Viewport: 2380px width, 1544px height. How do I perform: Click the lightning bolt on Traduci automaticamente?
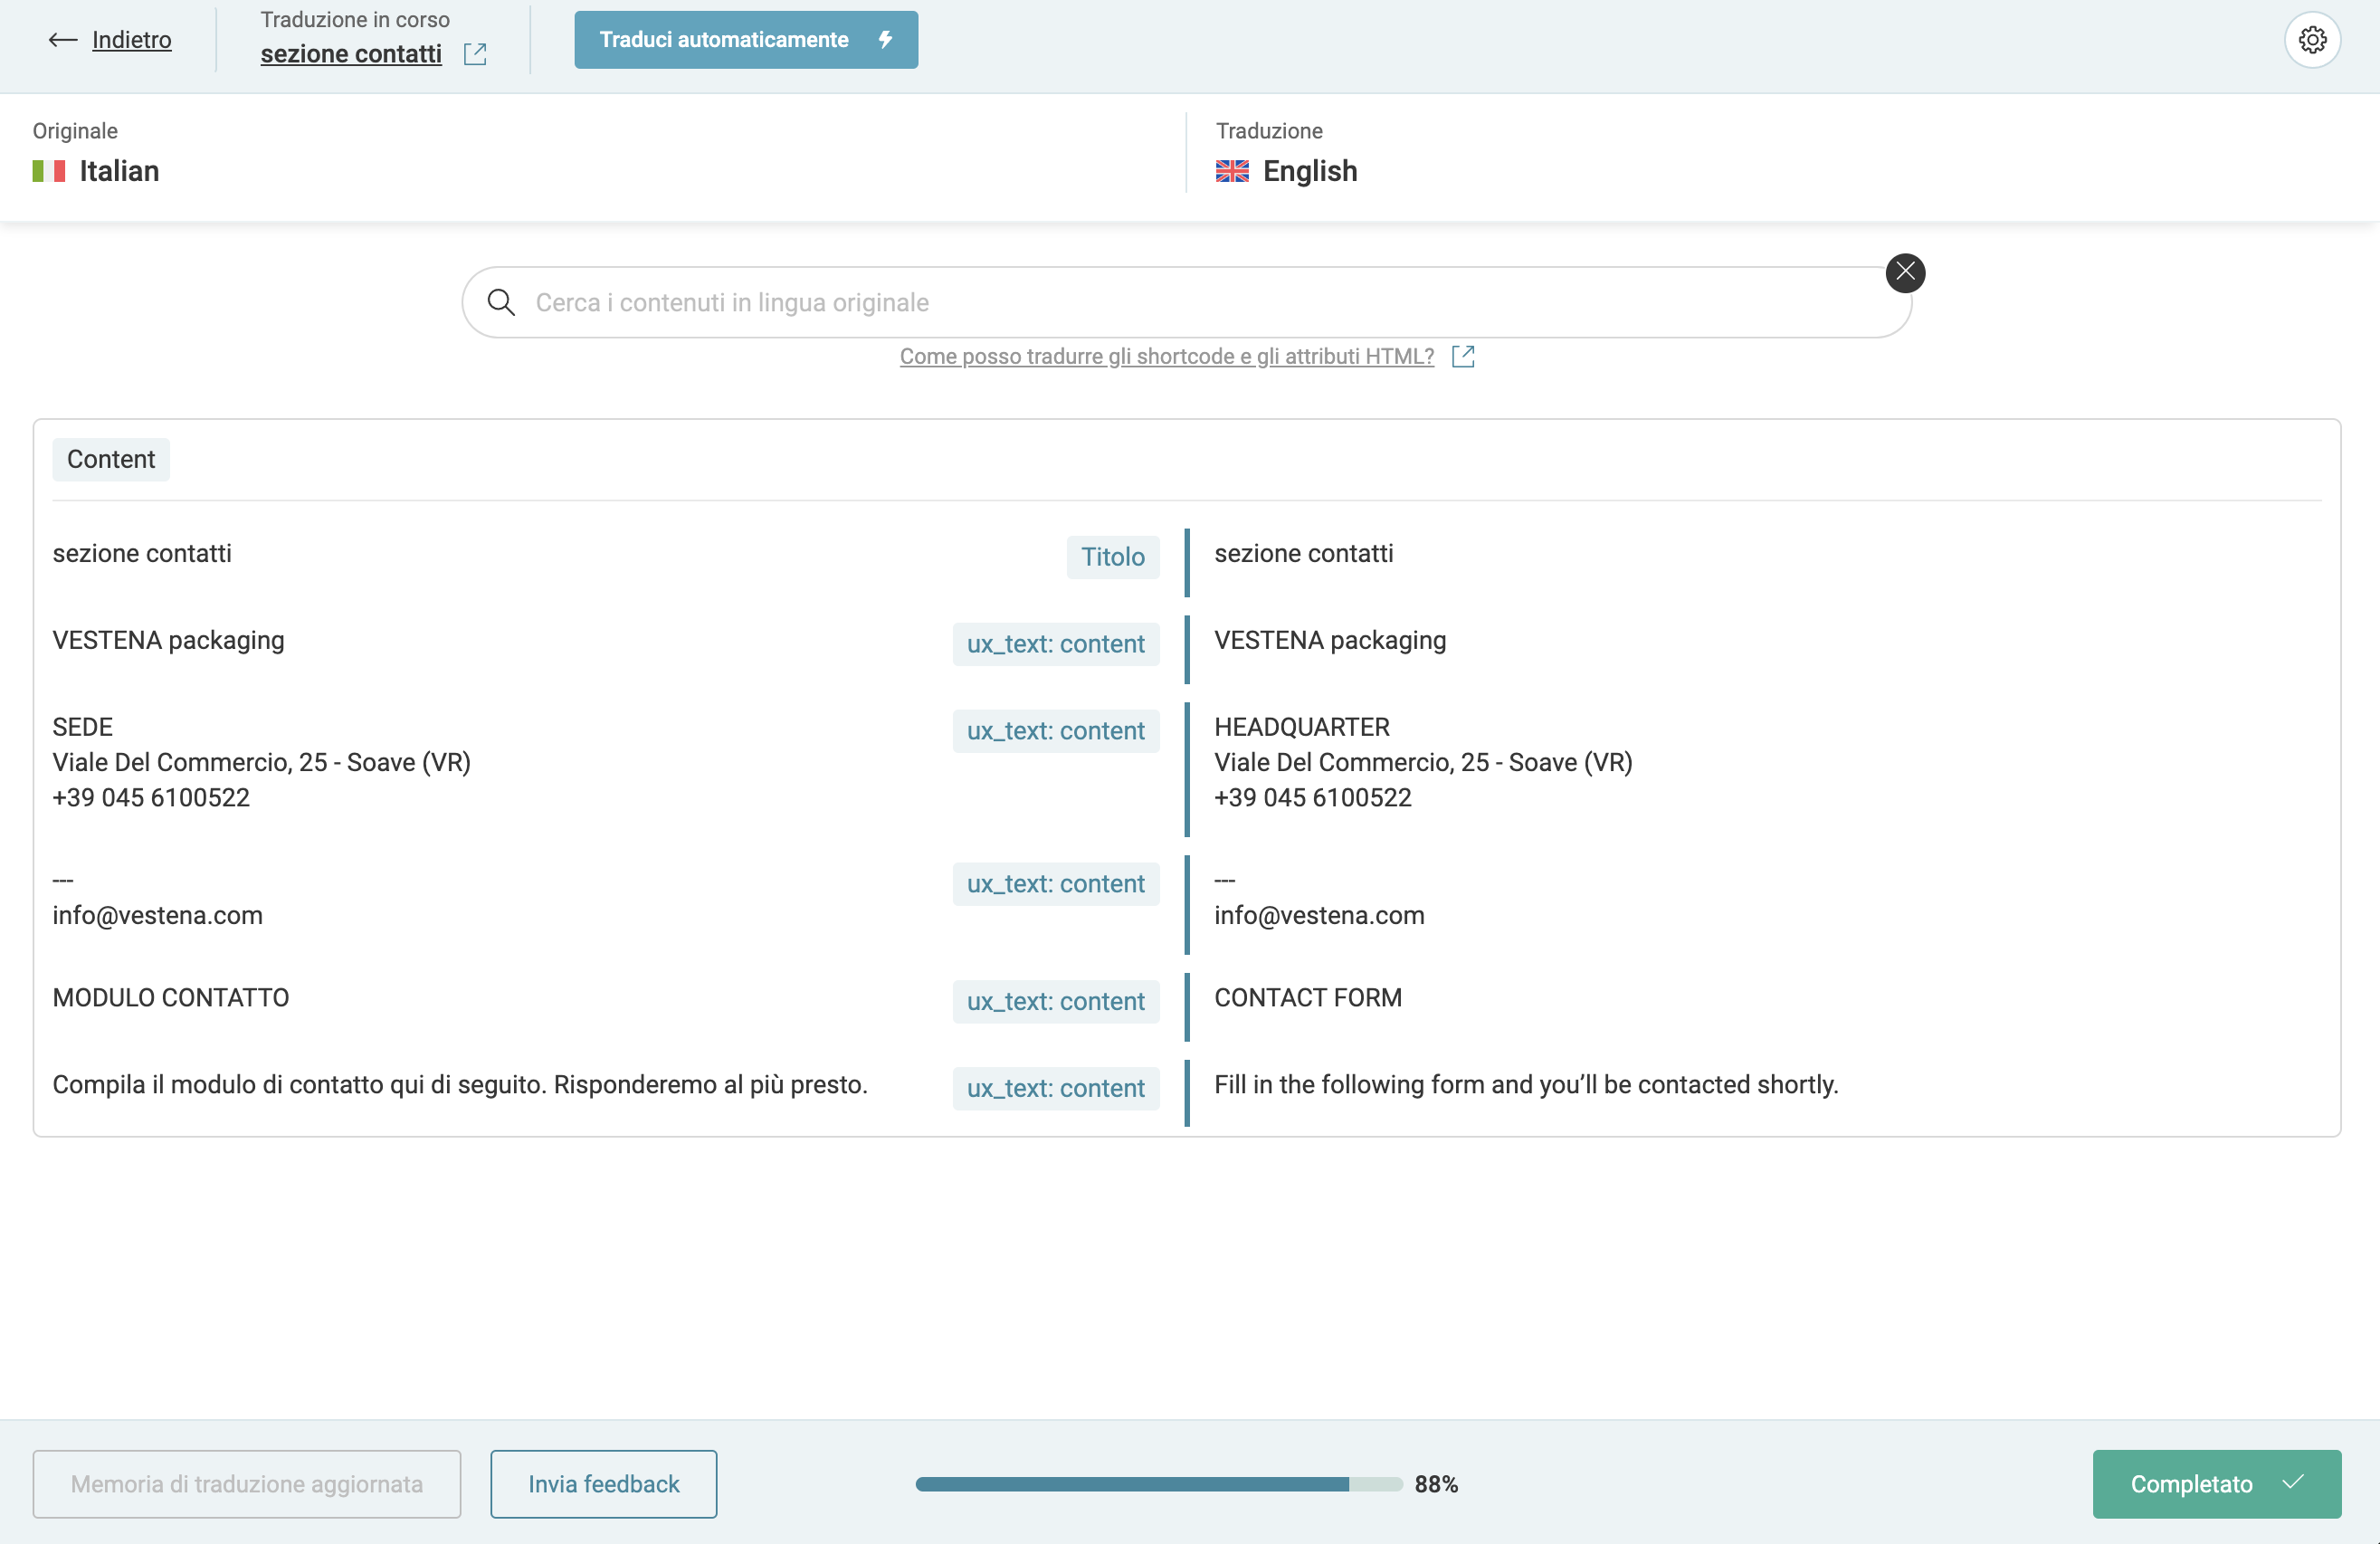click(885, 40)
